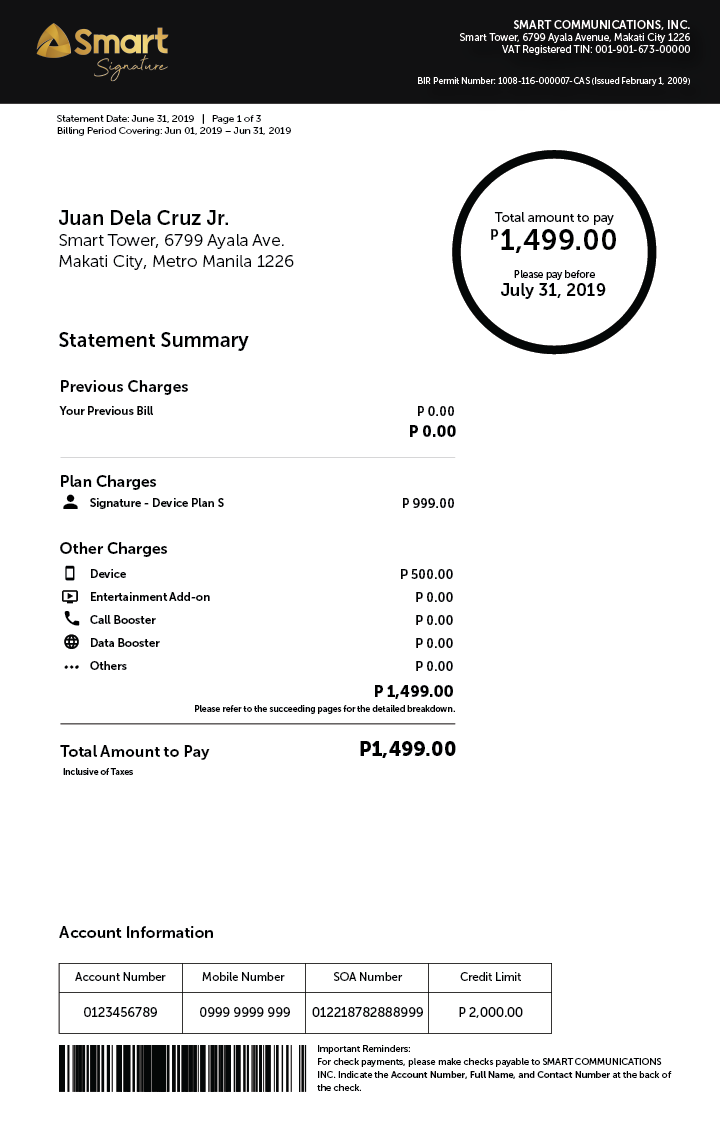
Task: Click the Total Amount to Pay P1,499.00 figure
Action: pos(407,749)
